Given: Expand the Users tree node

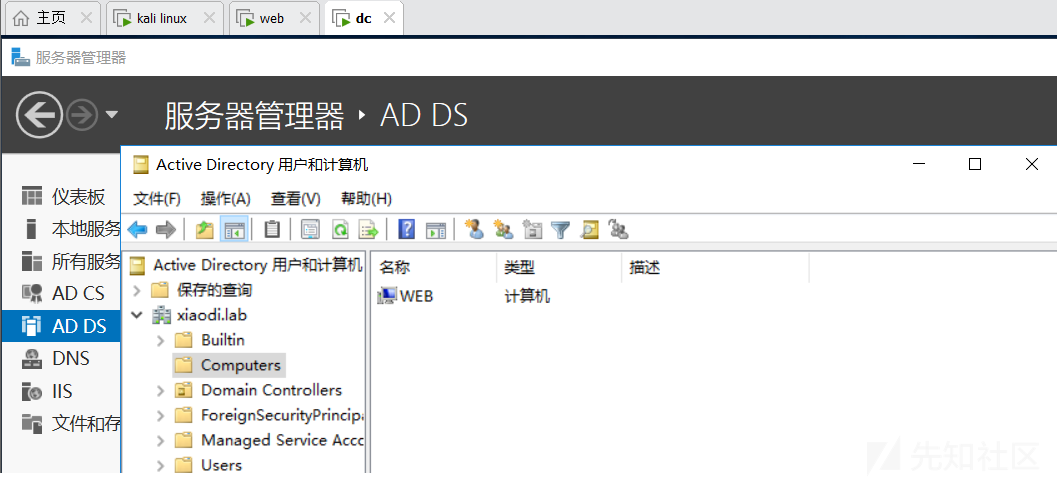Looking at the screenshot, I should 160,465.
